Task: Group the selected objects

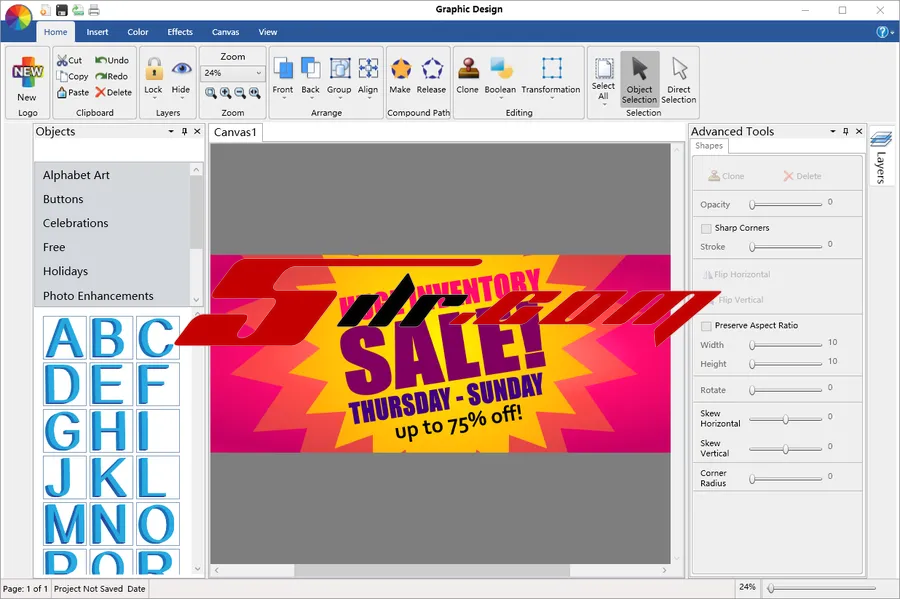Action: [339, 76]
